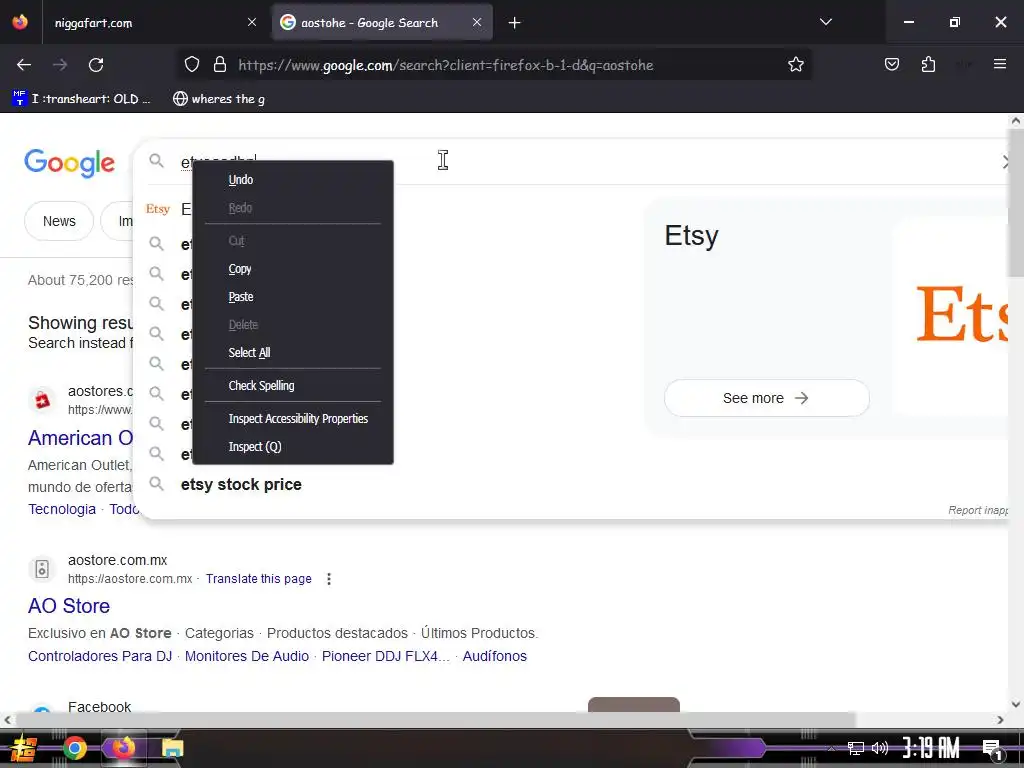The image size is (1024, 768).
Task: Click the vertical scrollbar up arrow
Action: [1016, 121]
